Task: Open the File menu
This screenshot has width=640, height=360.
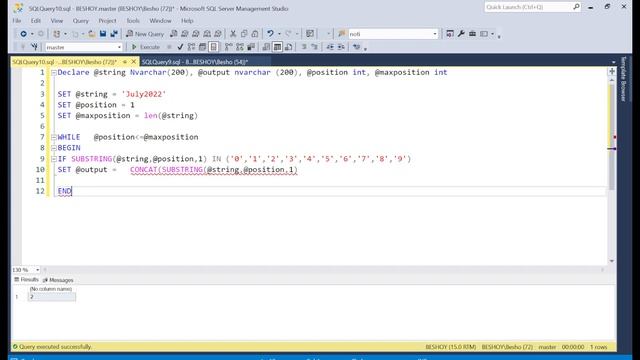Action: 17,20
